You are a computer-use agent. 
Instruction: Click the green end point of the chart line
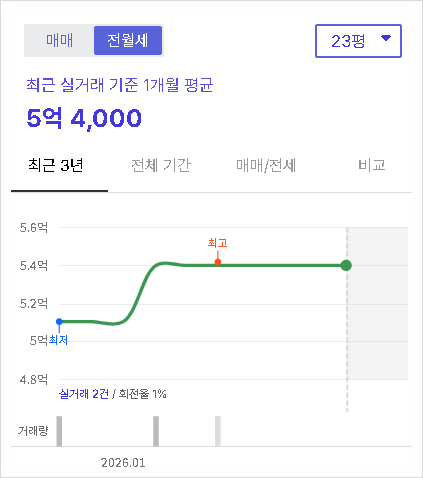(346, 265)
